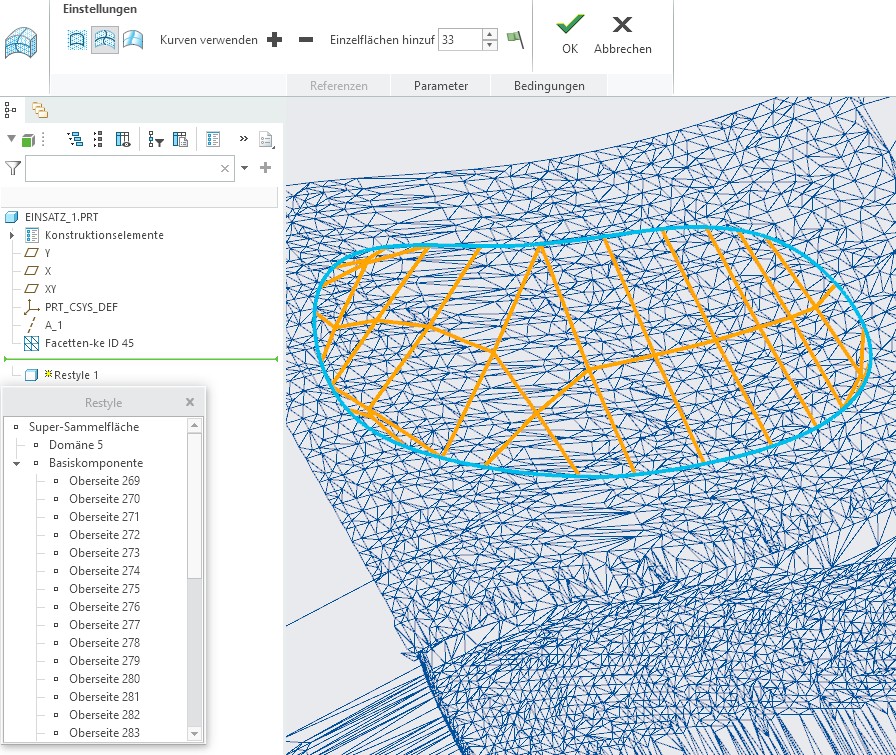896x755 pixels.
Task: Increase the Einzelflächen hinzuf value with up arrow
Action: click(x=489, y=35)
